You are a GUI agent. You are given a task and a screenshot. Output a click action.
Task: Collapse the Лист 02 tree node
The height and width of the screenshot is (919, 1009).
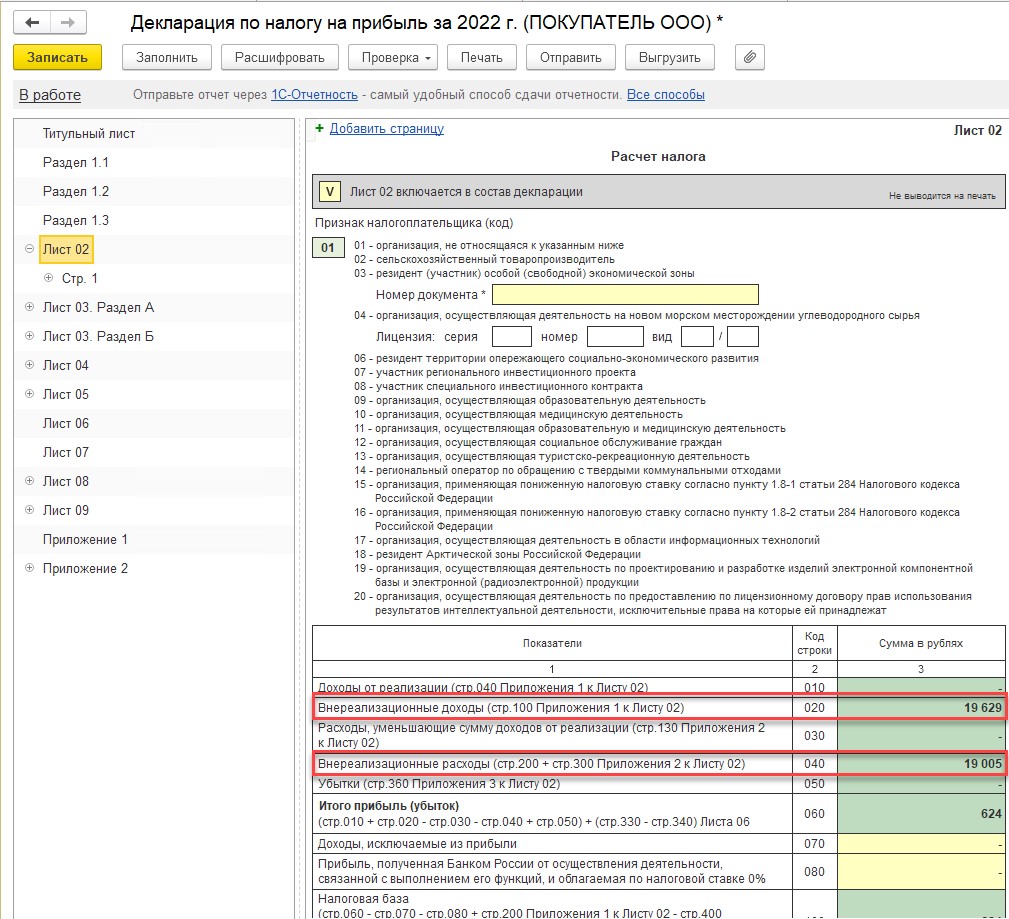click(x=29, y=249)
